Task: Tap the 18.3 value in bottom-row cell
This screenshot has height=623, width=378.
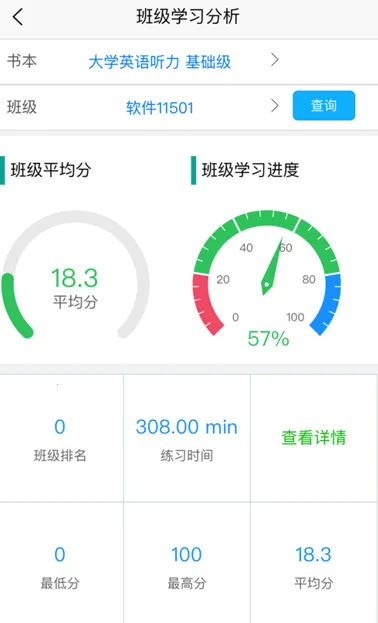Action: point(313,555)
